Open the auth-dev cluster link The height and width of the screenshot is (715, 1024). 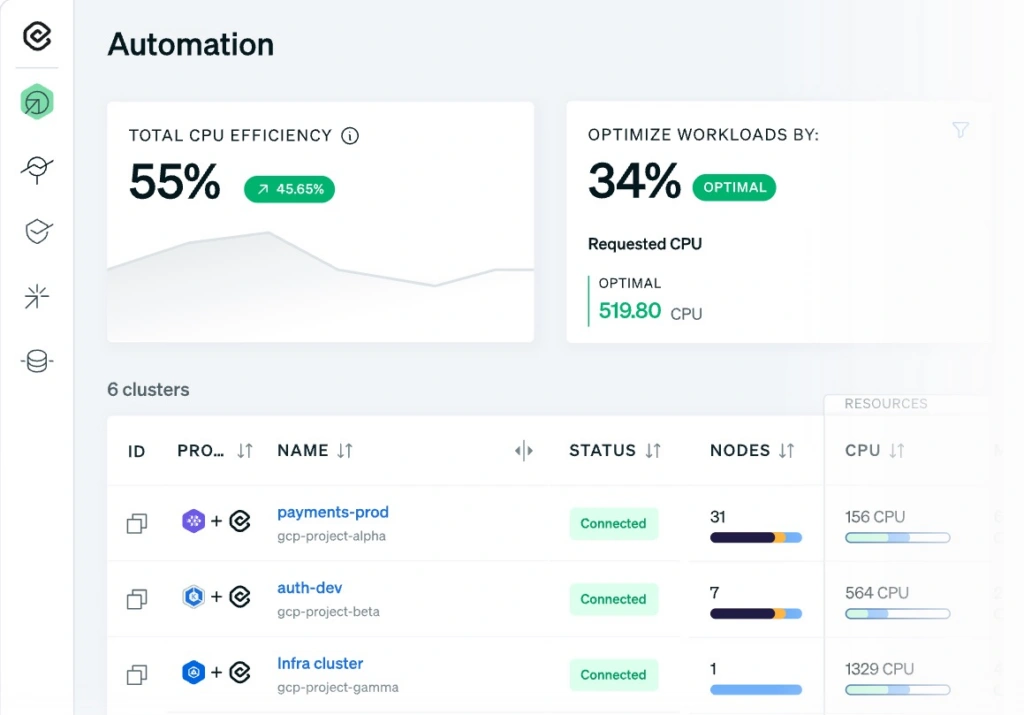[x=309, y=588]
